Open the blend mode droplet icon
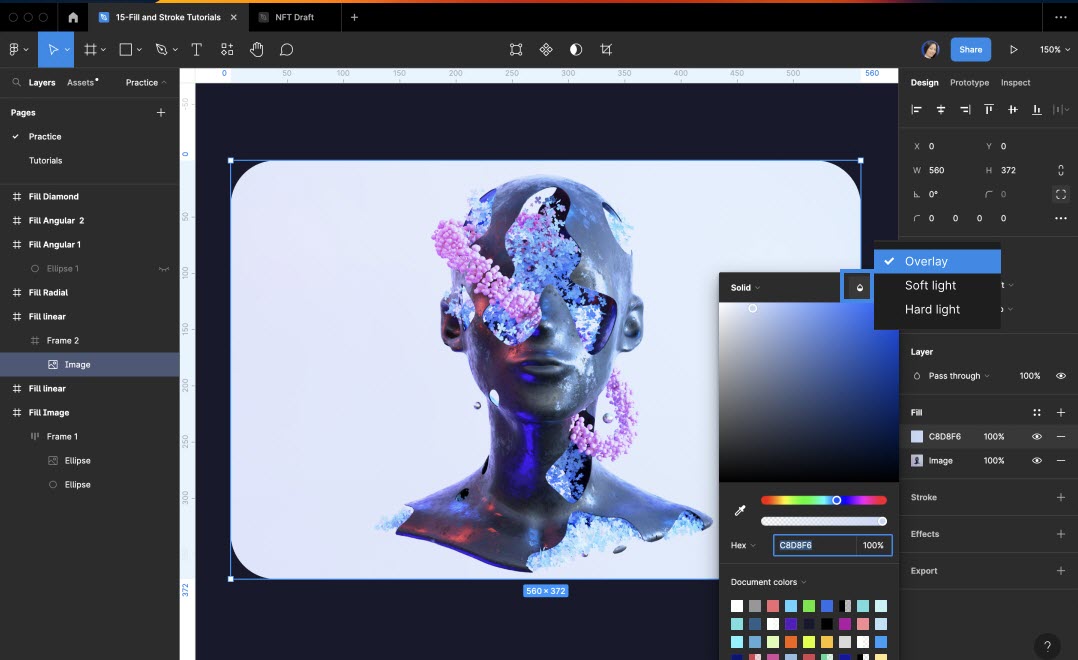Viewport: 1078px width, 660px height. point(859,287)
